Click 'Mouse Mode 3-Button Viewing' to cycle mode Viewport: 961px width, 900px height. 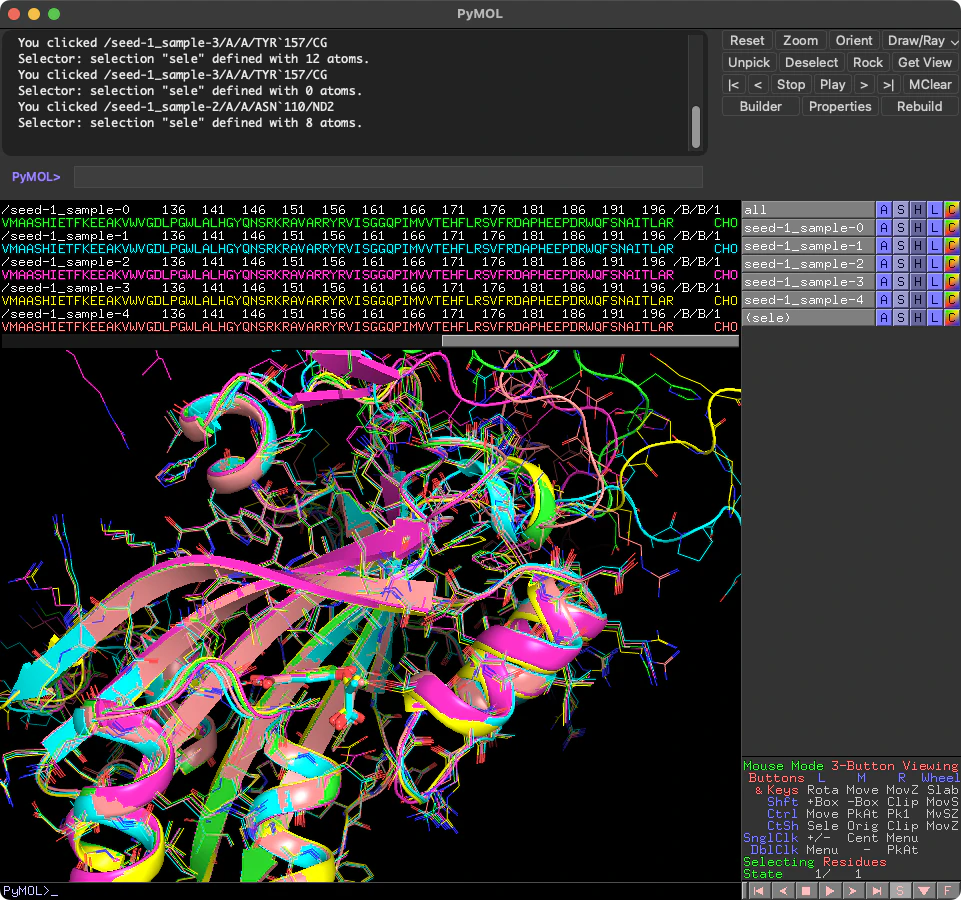850,766
